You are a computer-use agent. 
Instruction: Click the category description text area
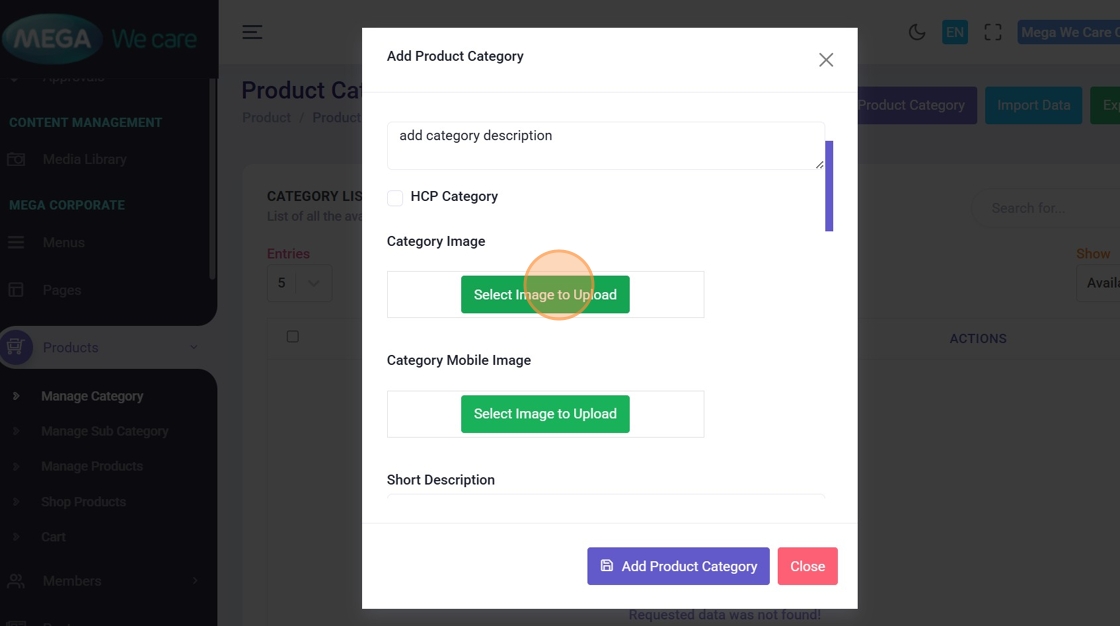605,145
